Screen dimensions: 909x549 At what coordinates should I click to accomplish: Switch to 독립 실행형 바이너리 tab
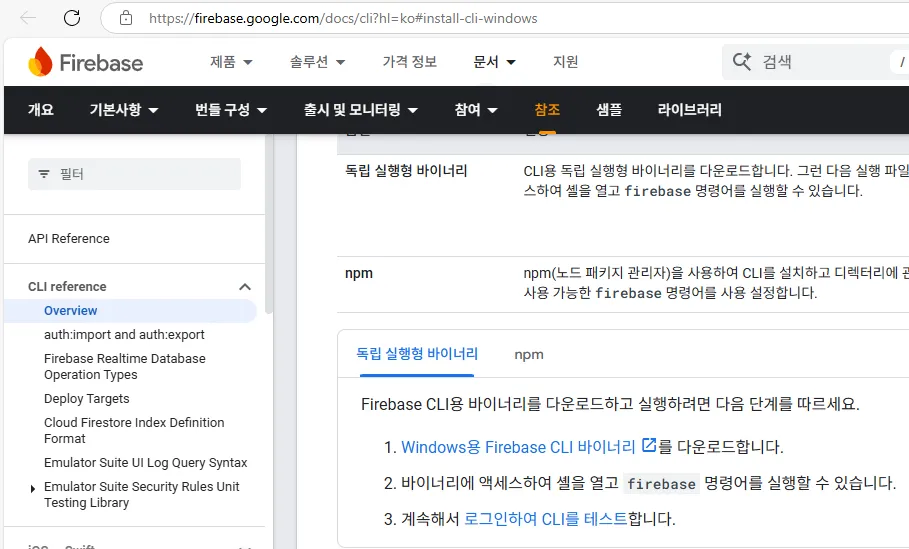417,354
